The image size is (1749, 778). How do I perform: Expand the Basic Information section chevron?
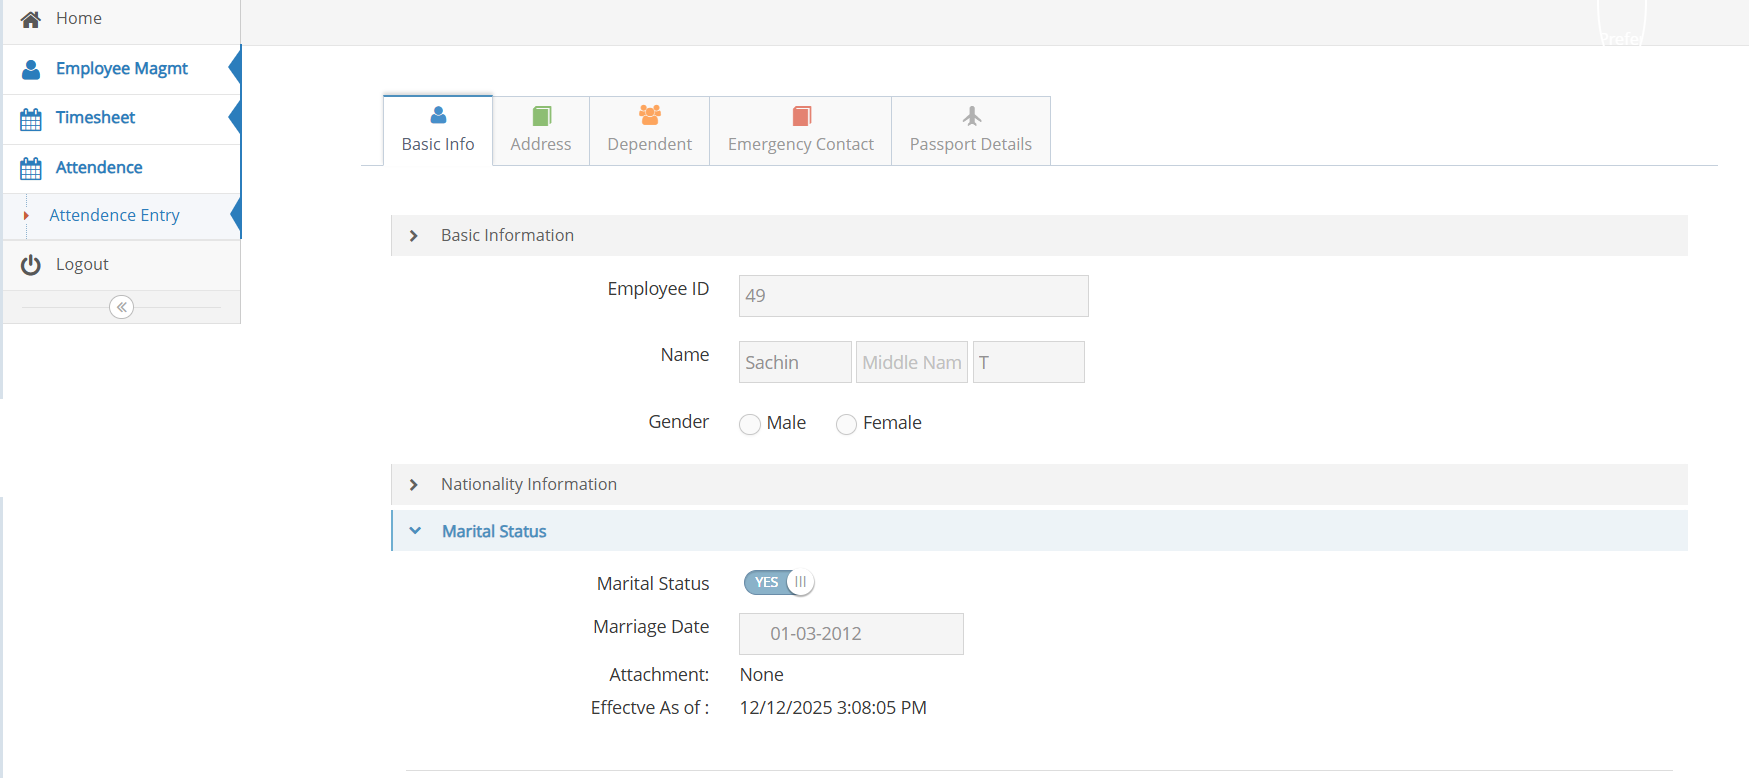(414, 236)
